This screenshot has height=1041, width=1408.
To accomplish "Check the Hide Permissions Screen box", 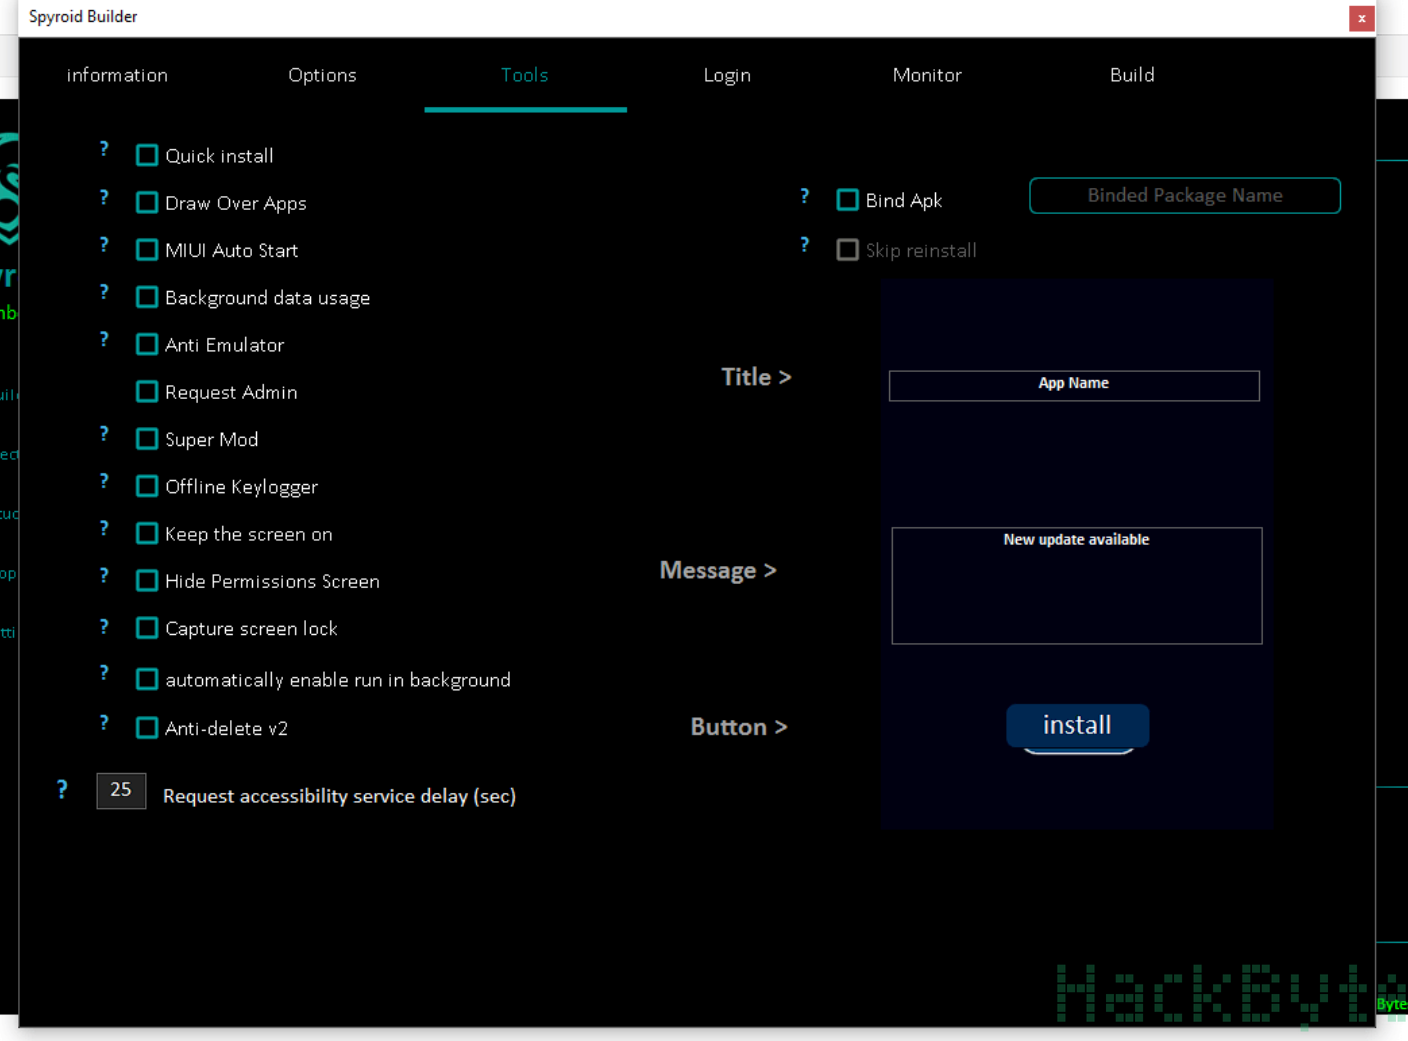I will tap(147, 580).
